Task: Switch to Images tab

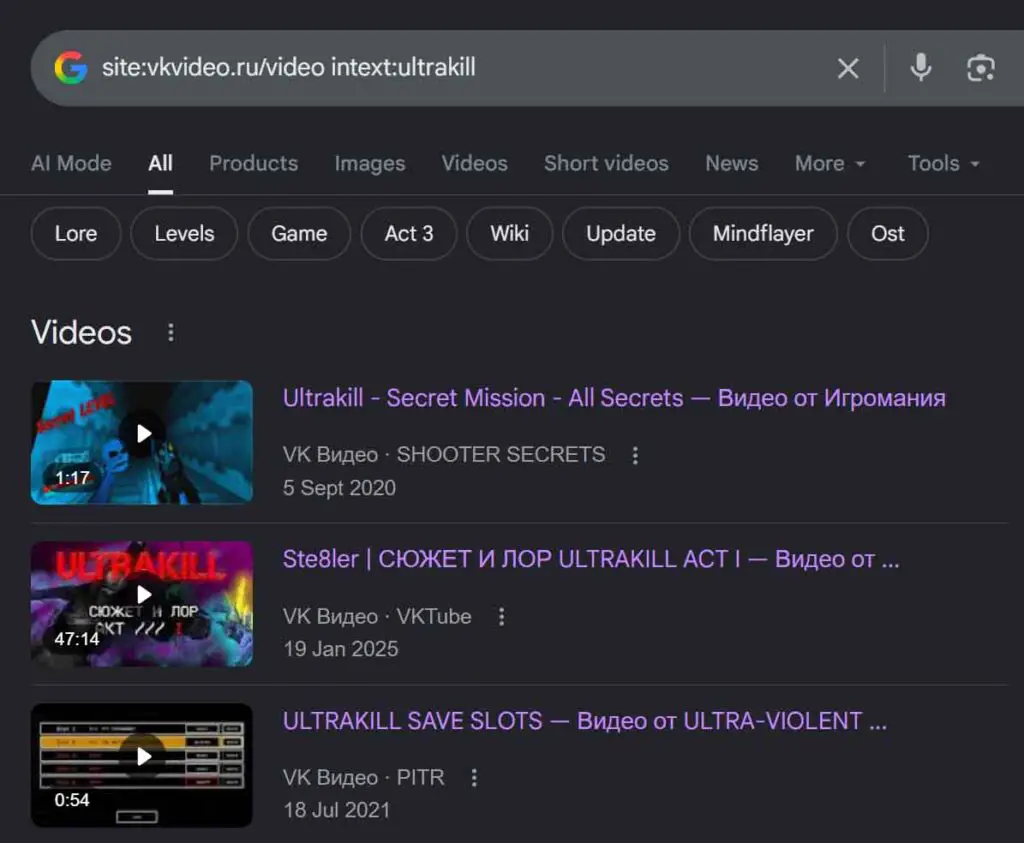Action: coord(370,163)
